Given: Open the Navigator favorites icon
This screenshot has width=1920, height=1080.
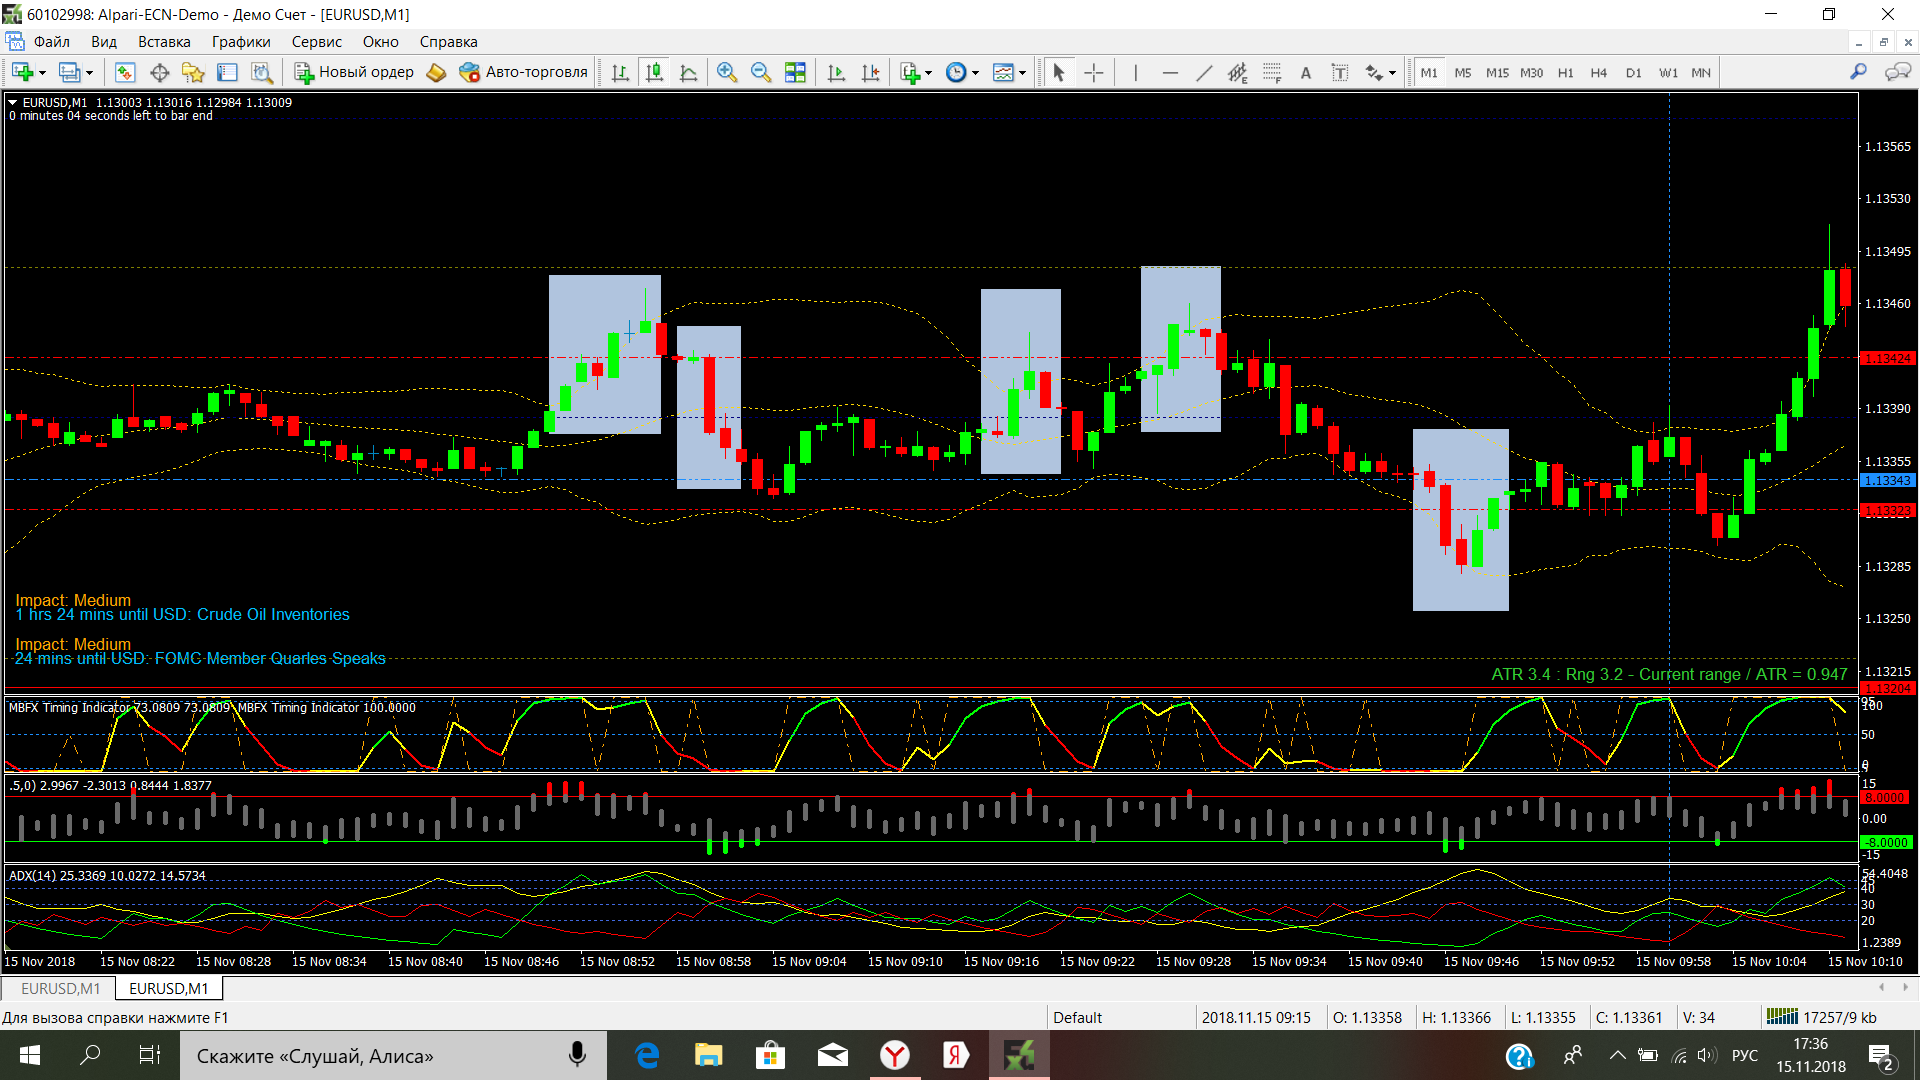Looking at the screenshot, I should coord(193,72).
